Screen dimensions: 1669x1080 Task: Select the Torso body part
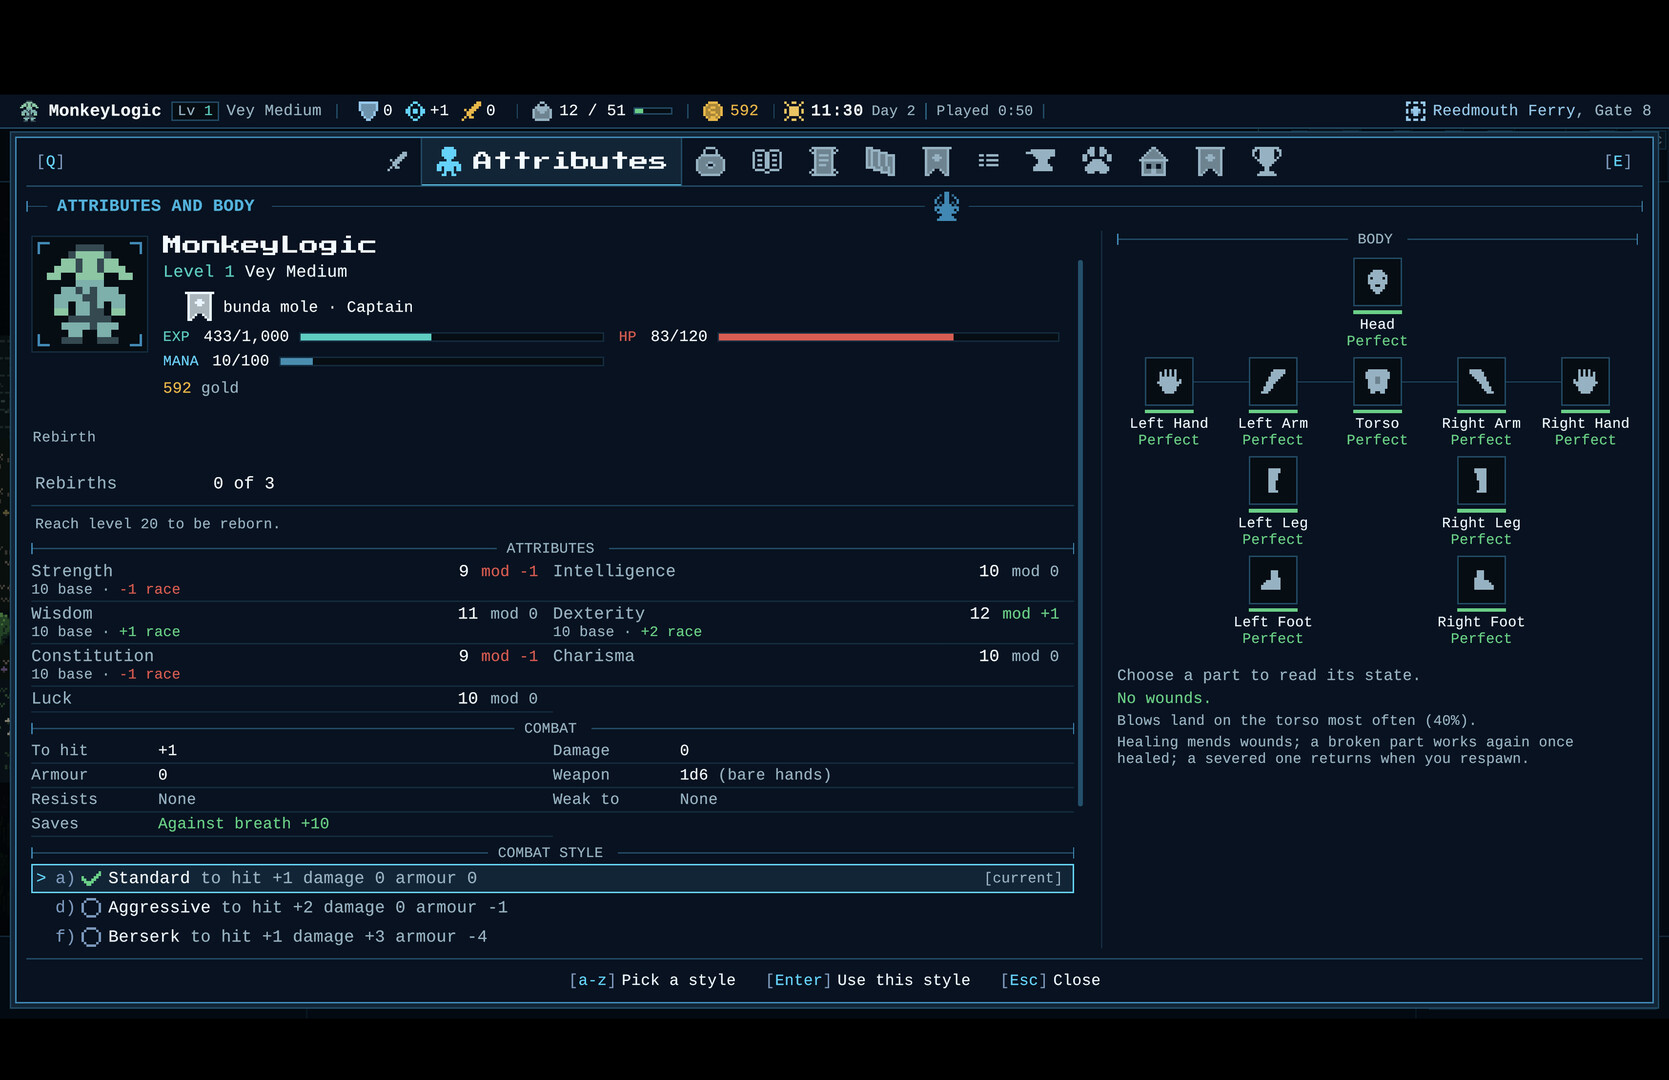1377,382
